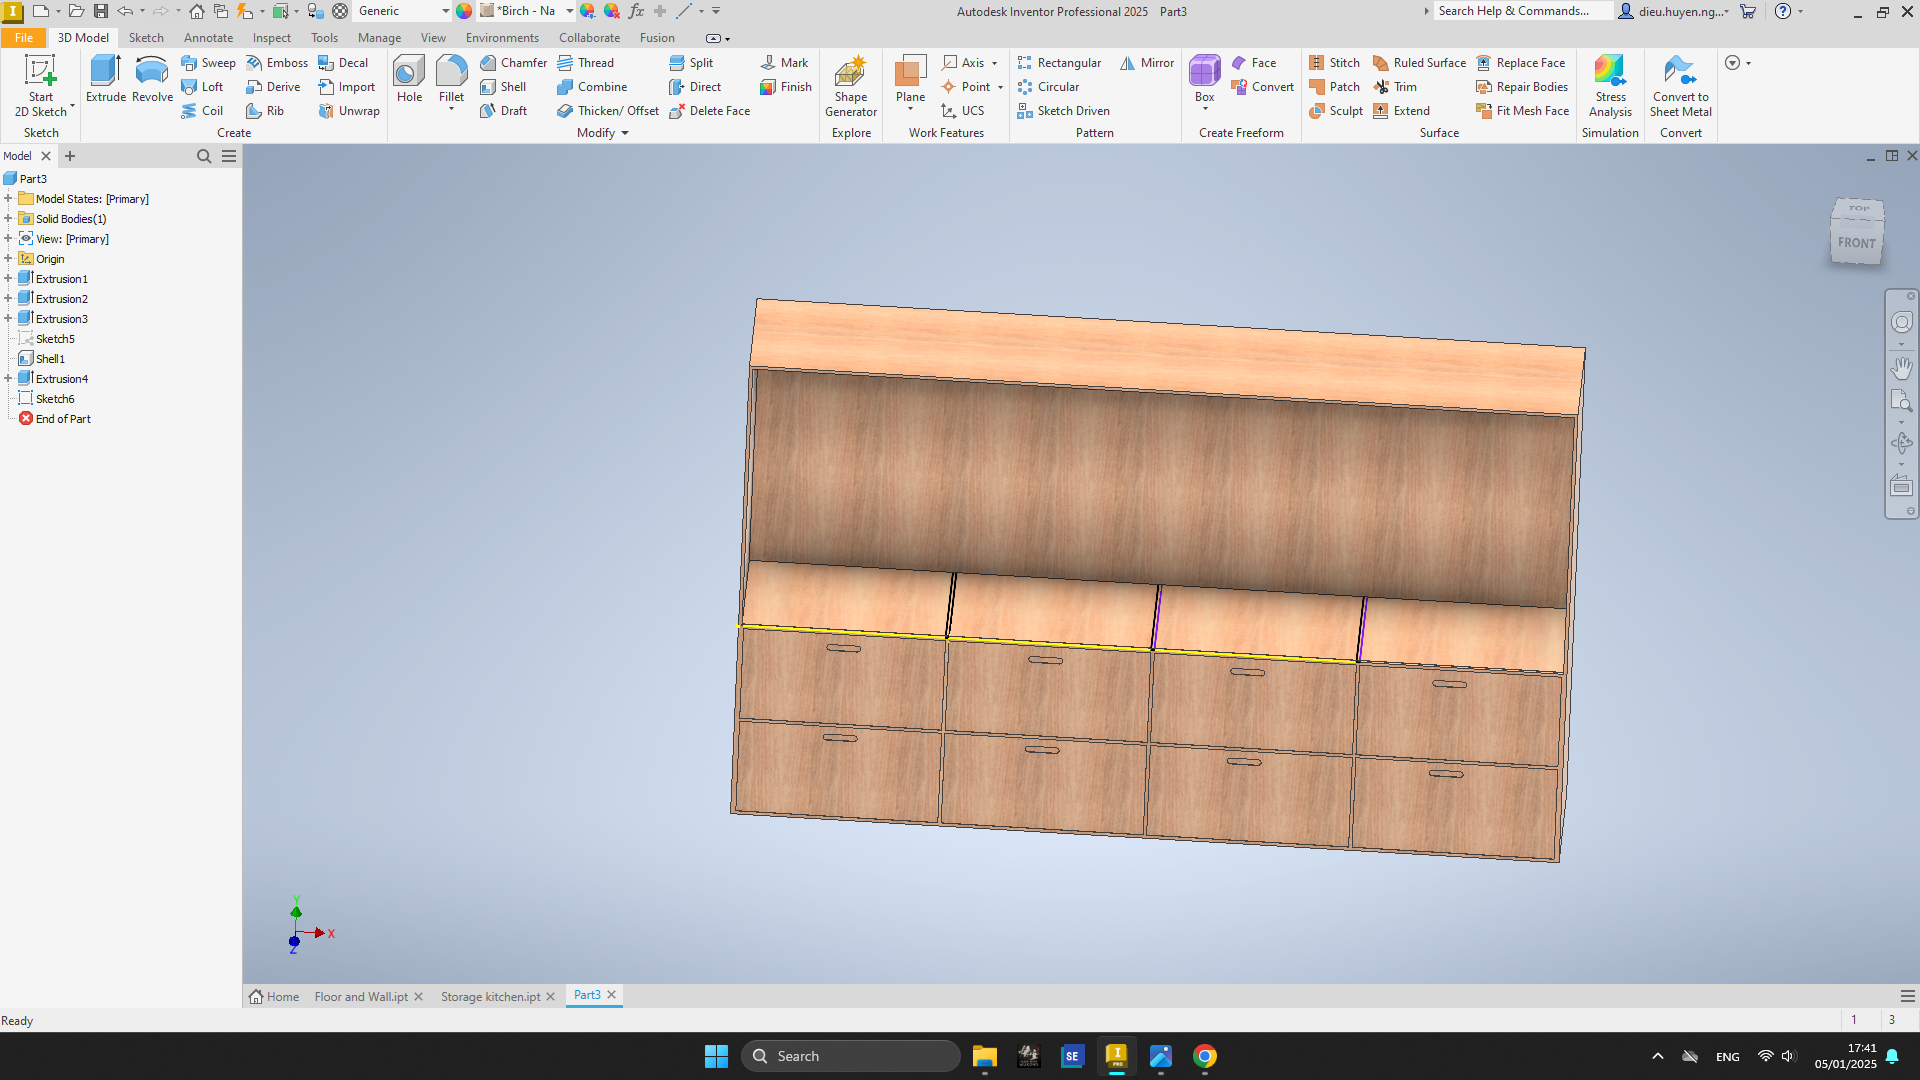
Task: Select the Shell tool
Action: coord(503,86)
